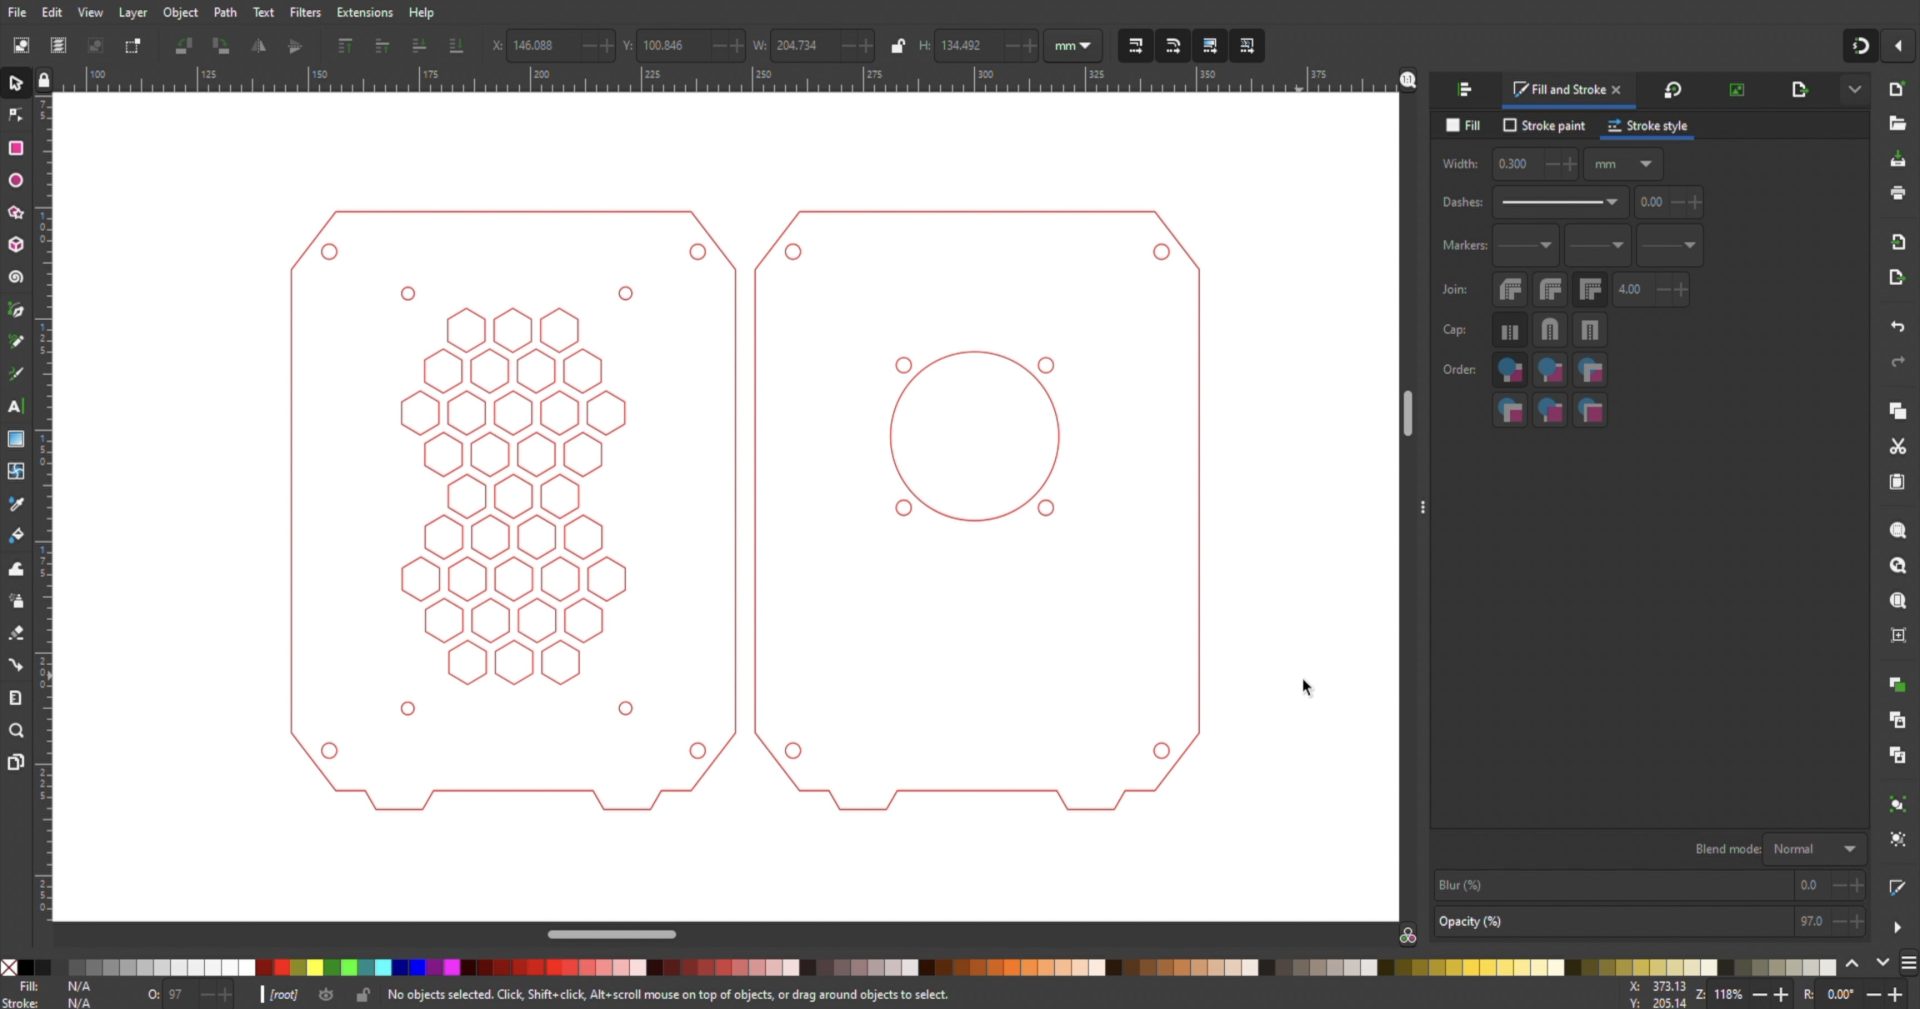
Task: Toggle the width/height lock ratio
Action: [898, 46]
